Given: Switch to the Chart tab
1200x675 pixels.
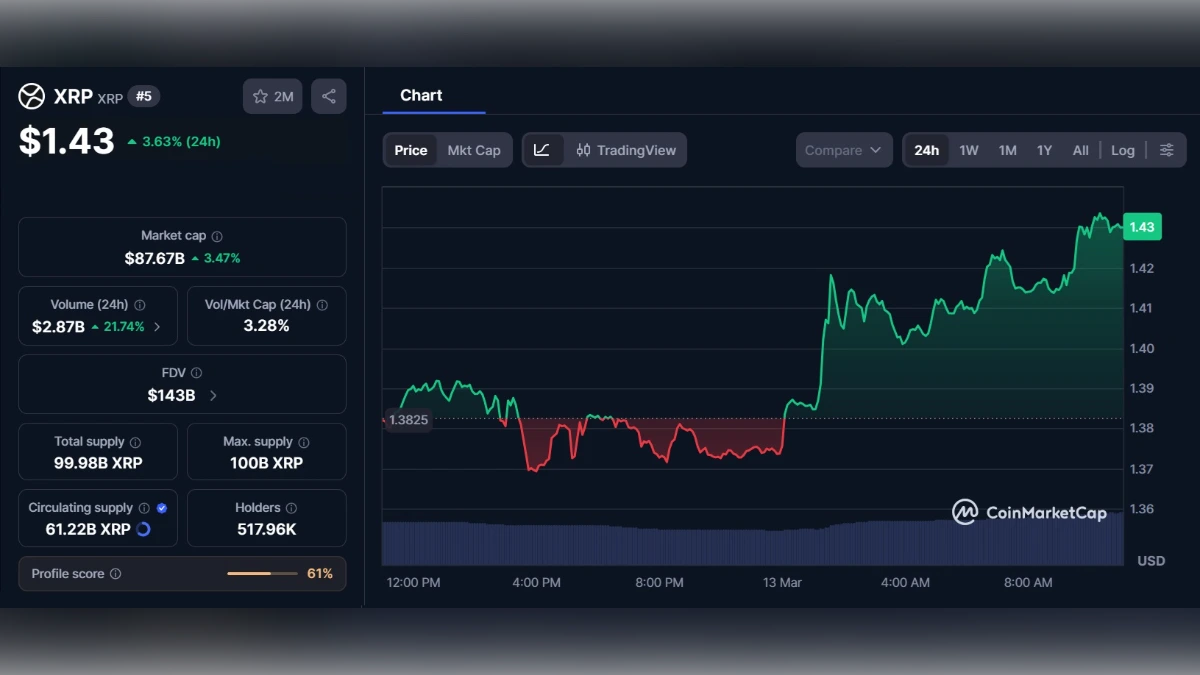Looking at the screenshot, I should 422,95.
